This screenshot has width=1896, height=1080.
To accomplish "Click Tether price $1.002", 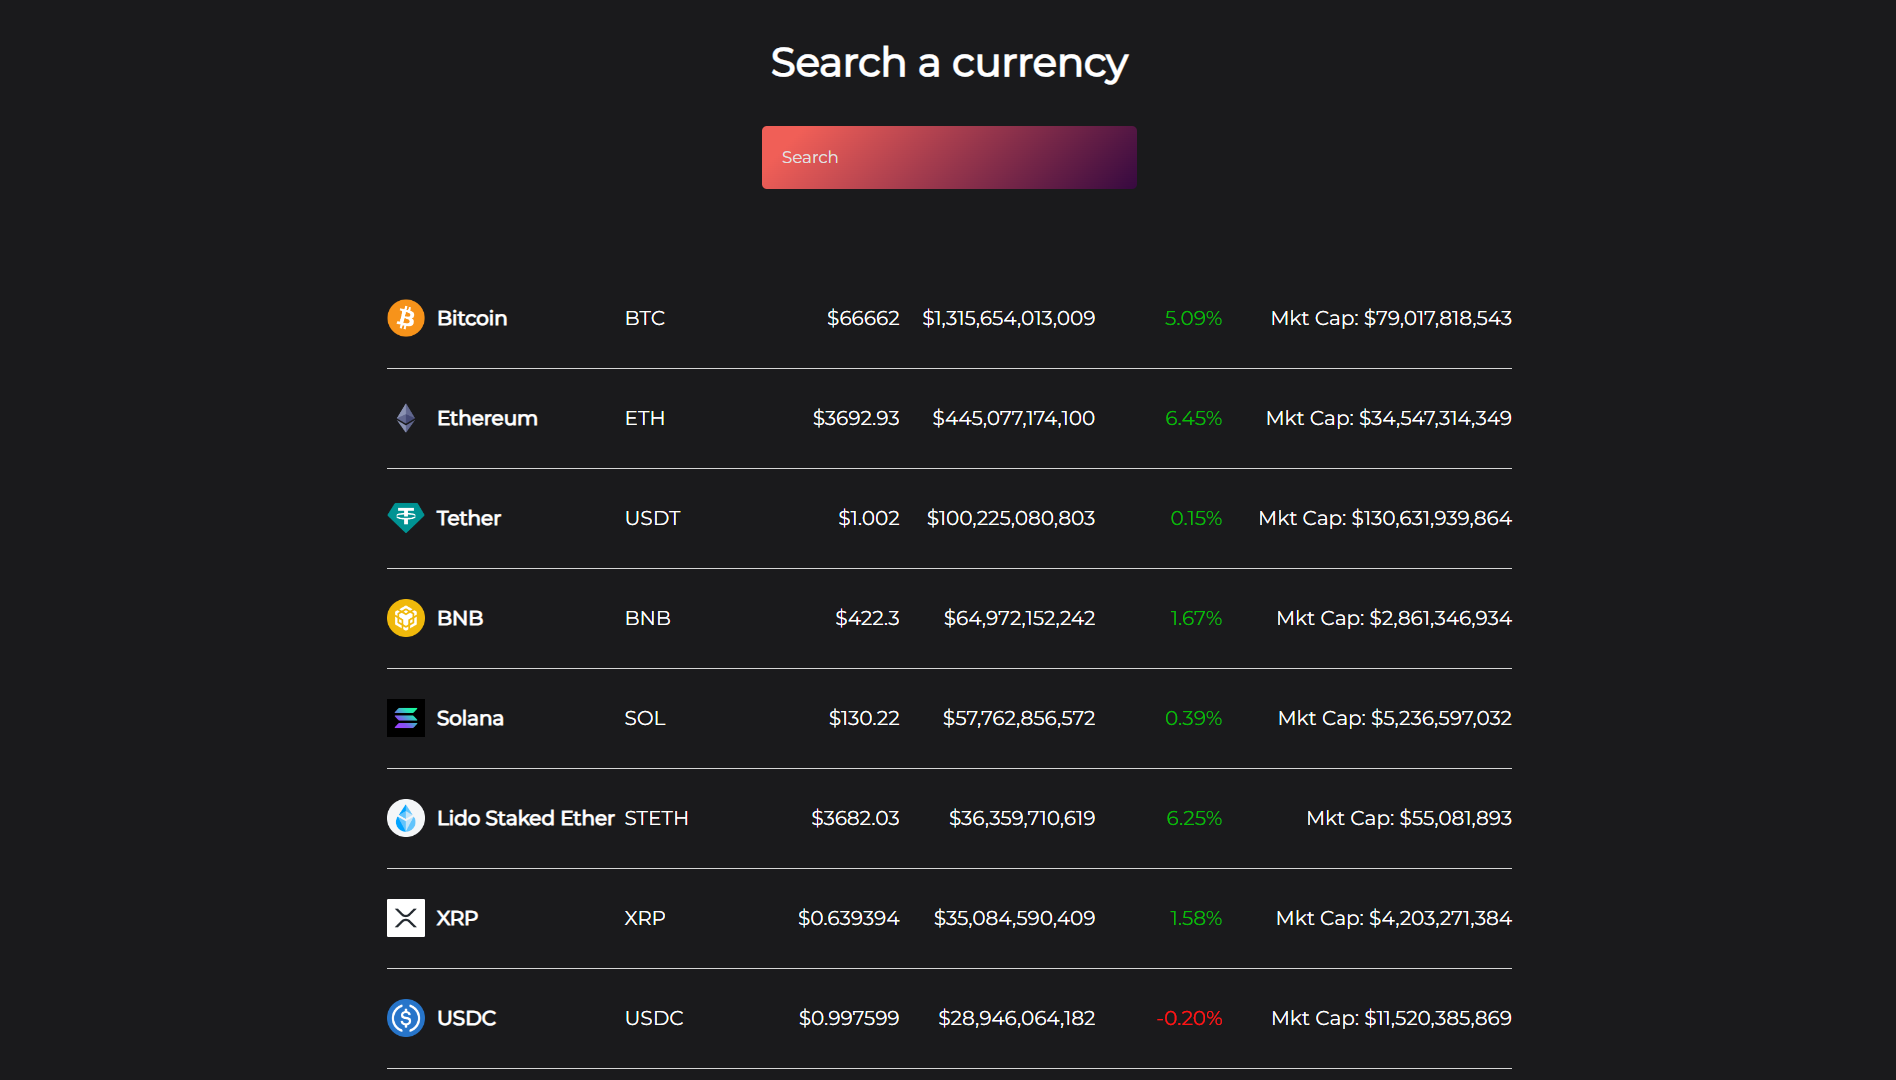I will (x=869, y=518).
